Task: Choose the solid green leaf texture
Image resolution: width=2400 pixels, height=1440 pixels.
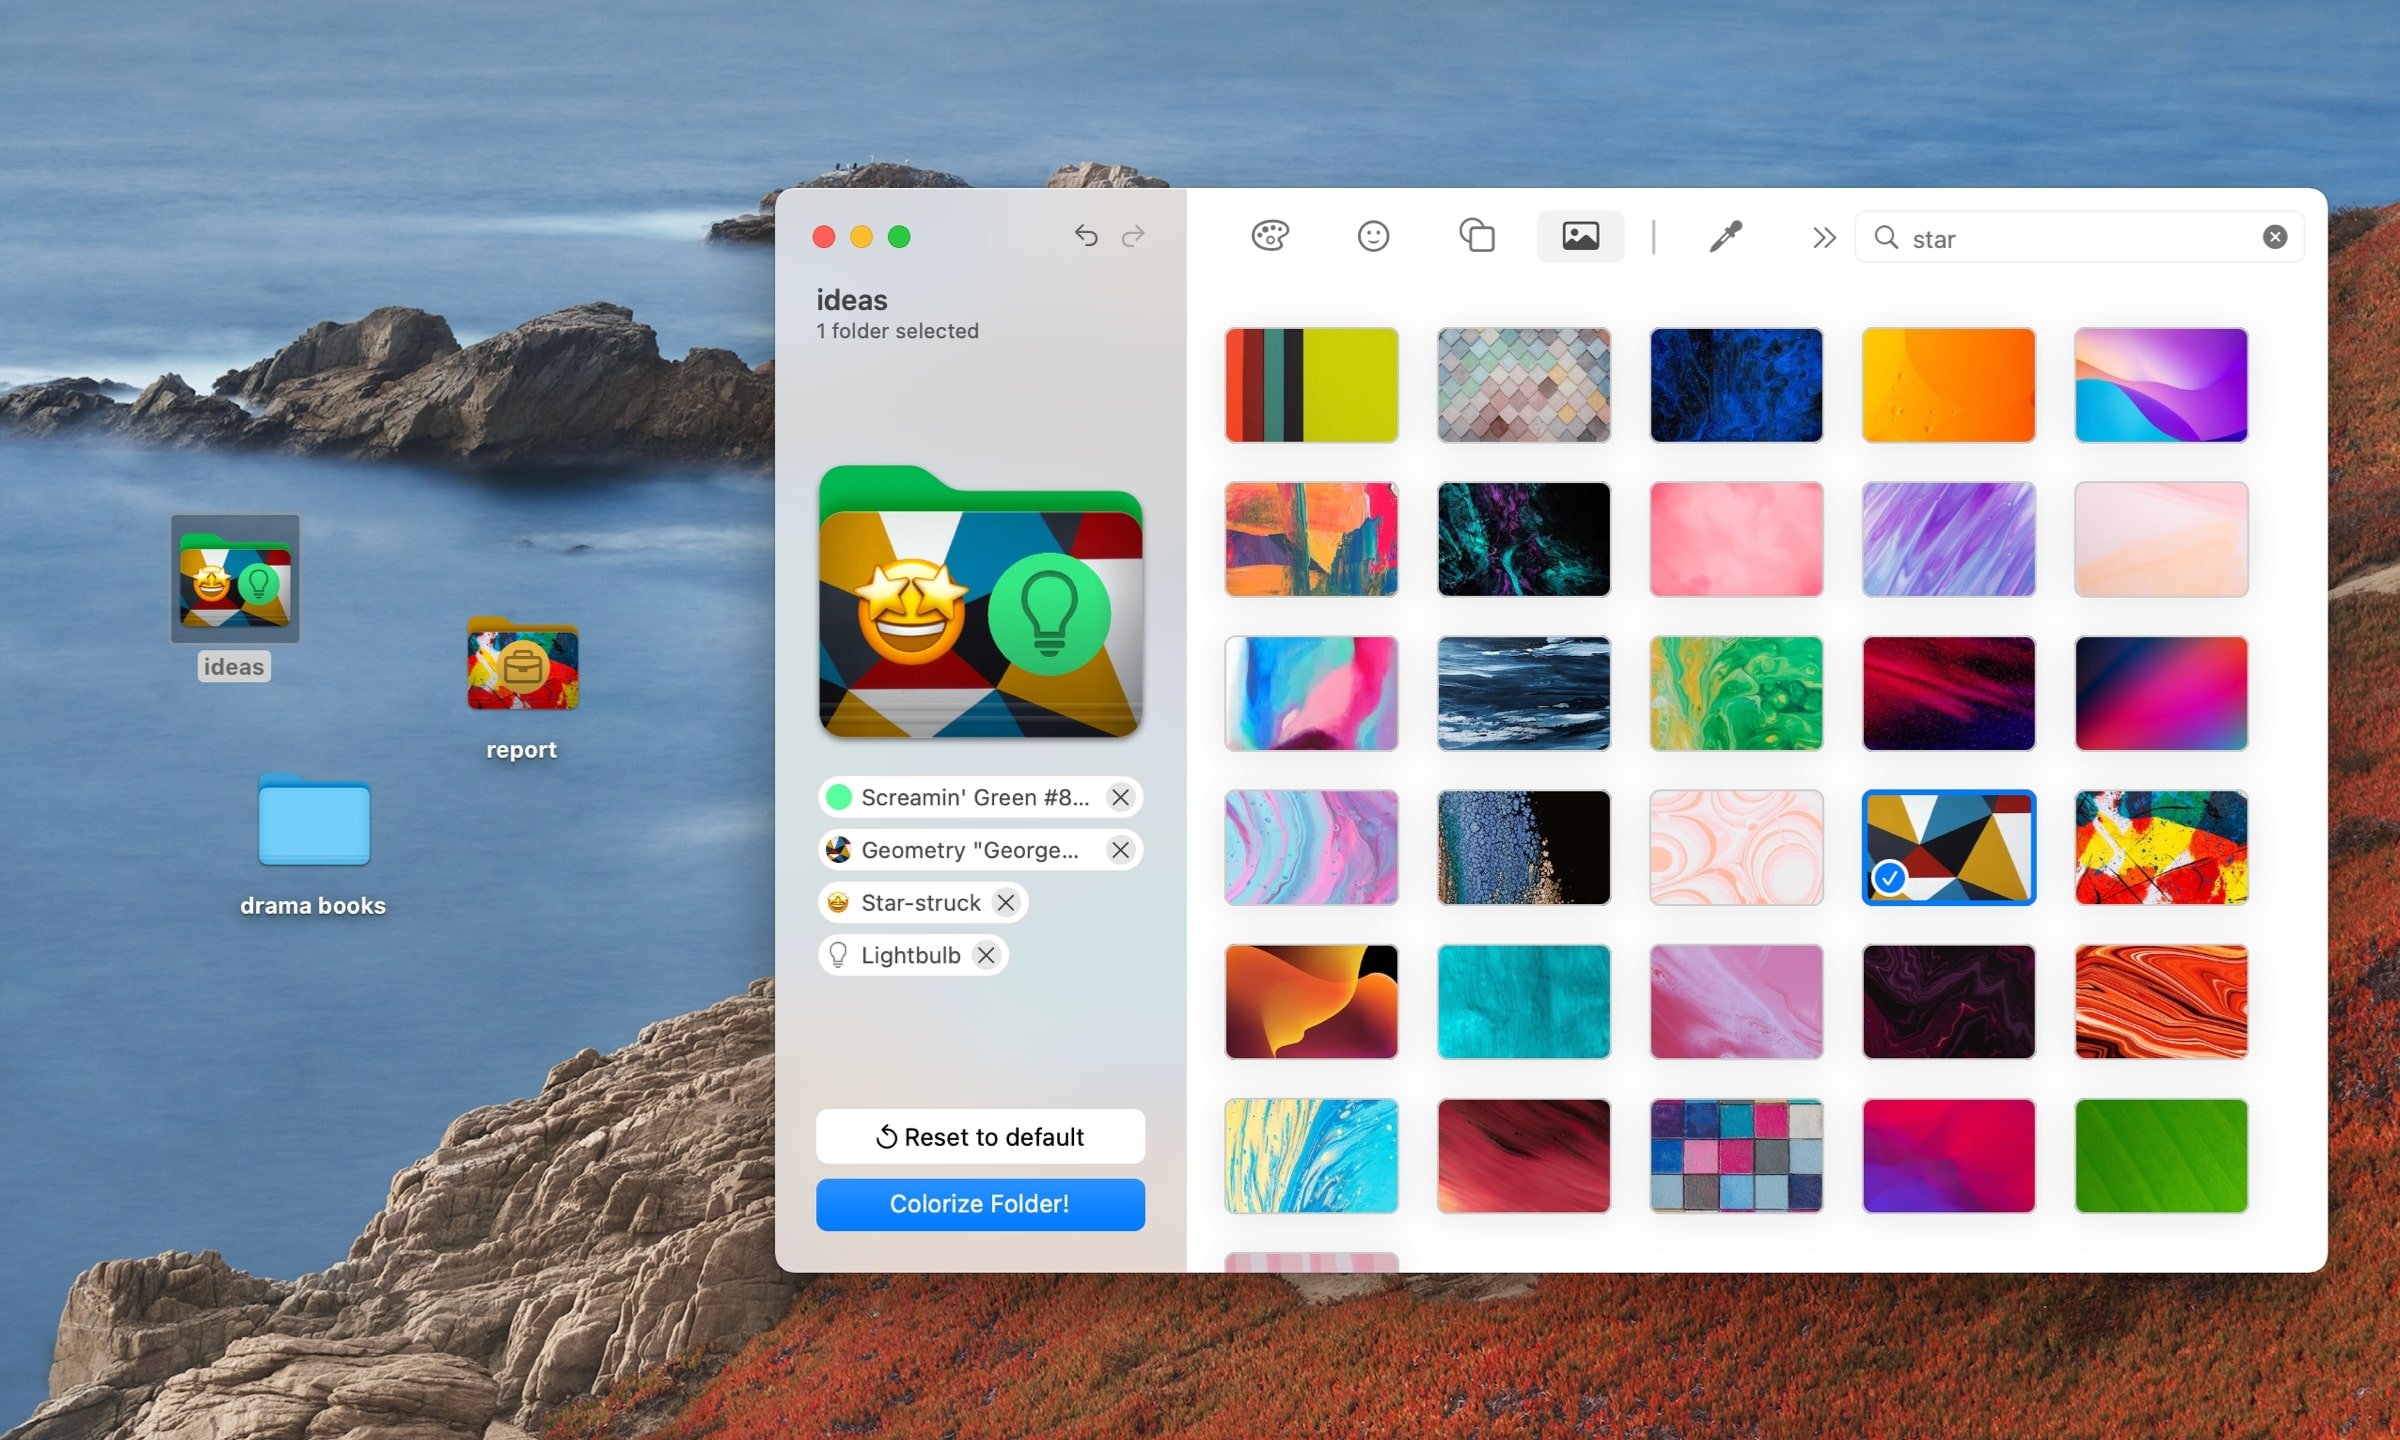Action: click(2160, 1156)
